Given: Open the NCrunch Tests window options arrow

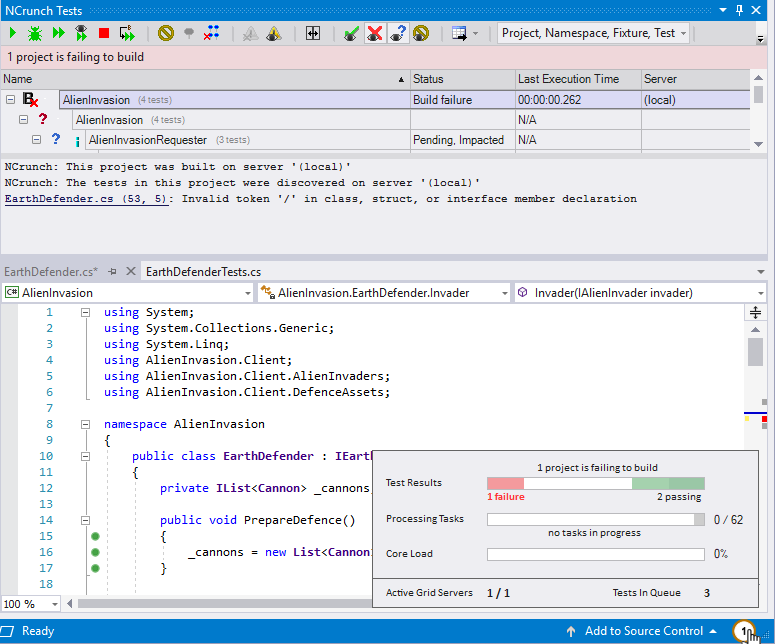Looking at the screenshot, I should [723, 10].
